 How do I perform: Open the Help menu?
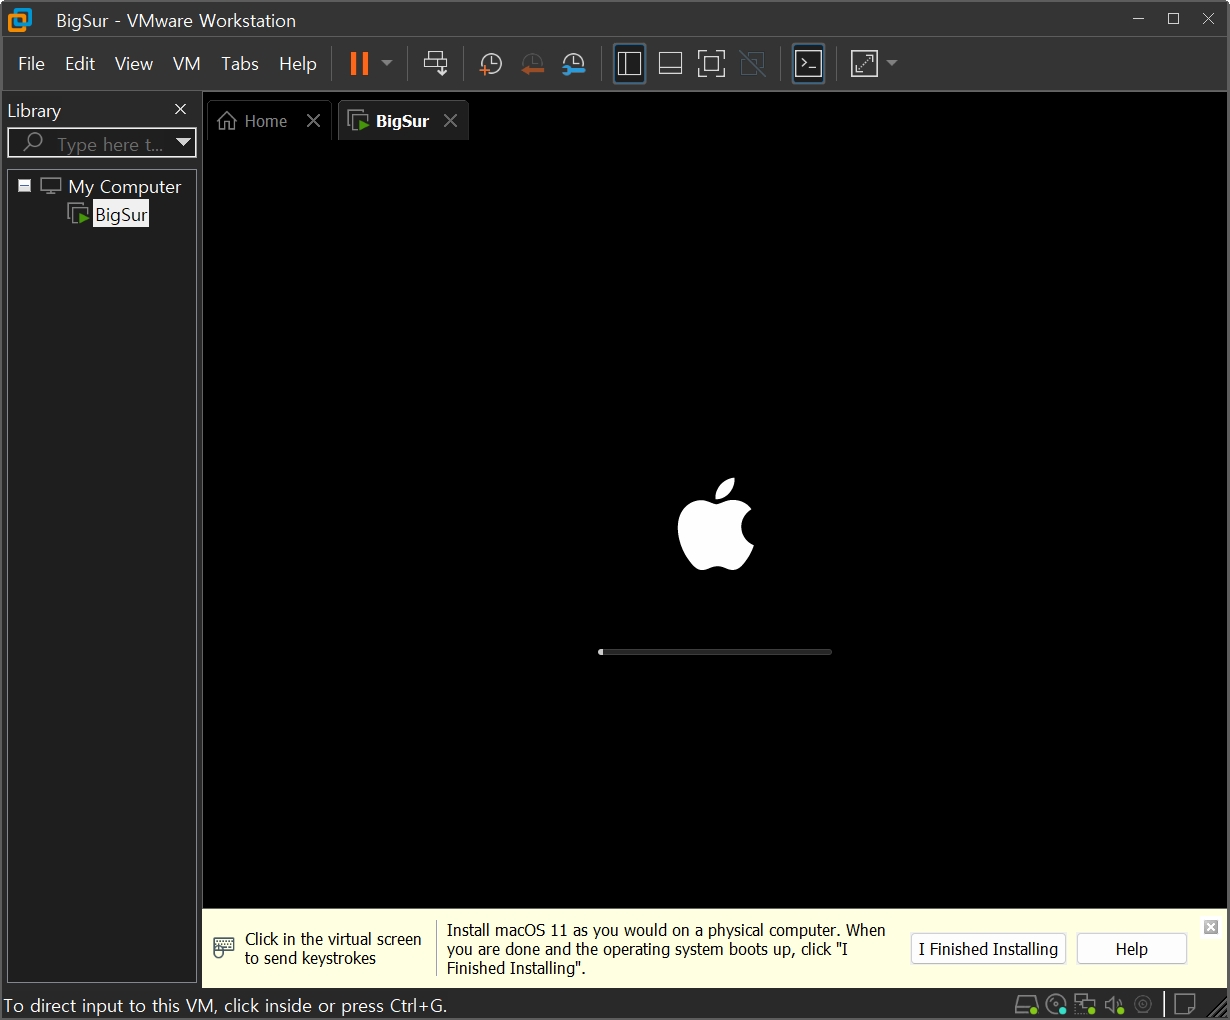pyautogui.click(x=298, y=63)
